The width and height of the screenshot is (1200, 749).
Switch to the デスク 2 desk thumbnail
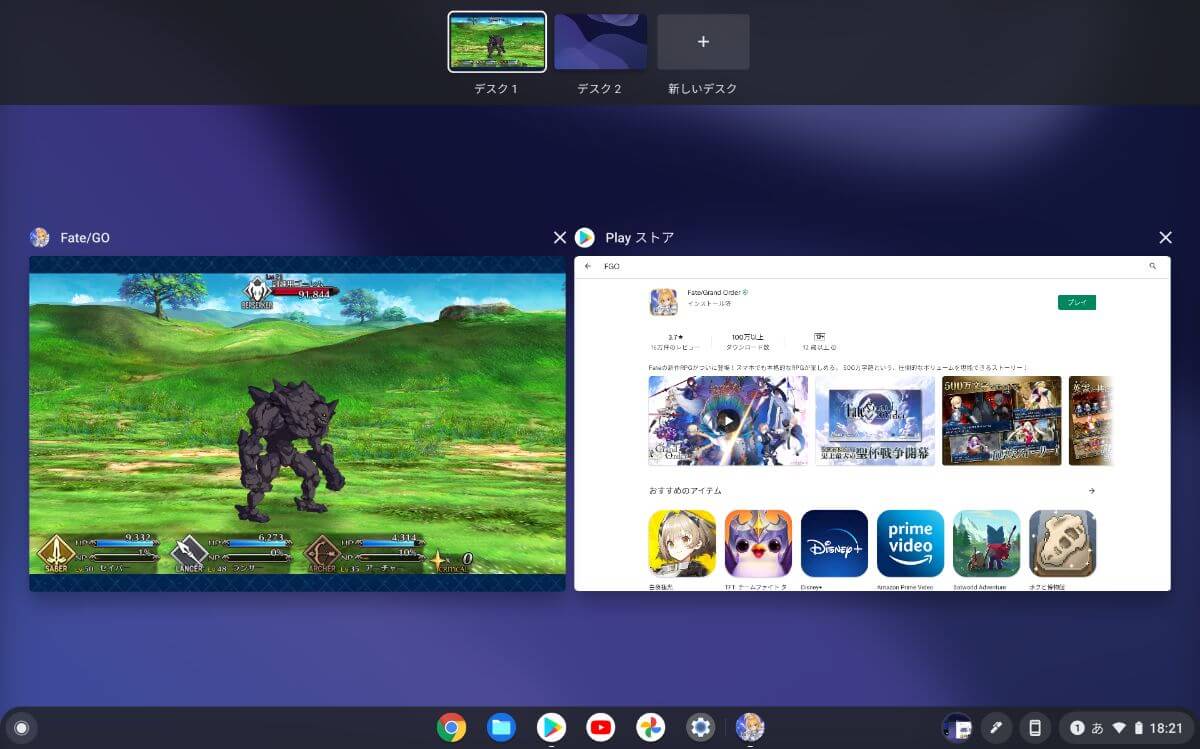pos(600,42)
